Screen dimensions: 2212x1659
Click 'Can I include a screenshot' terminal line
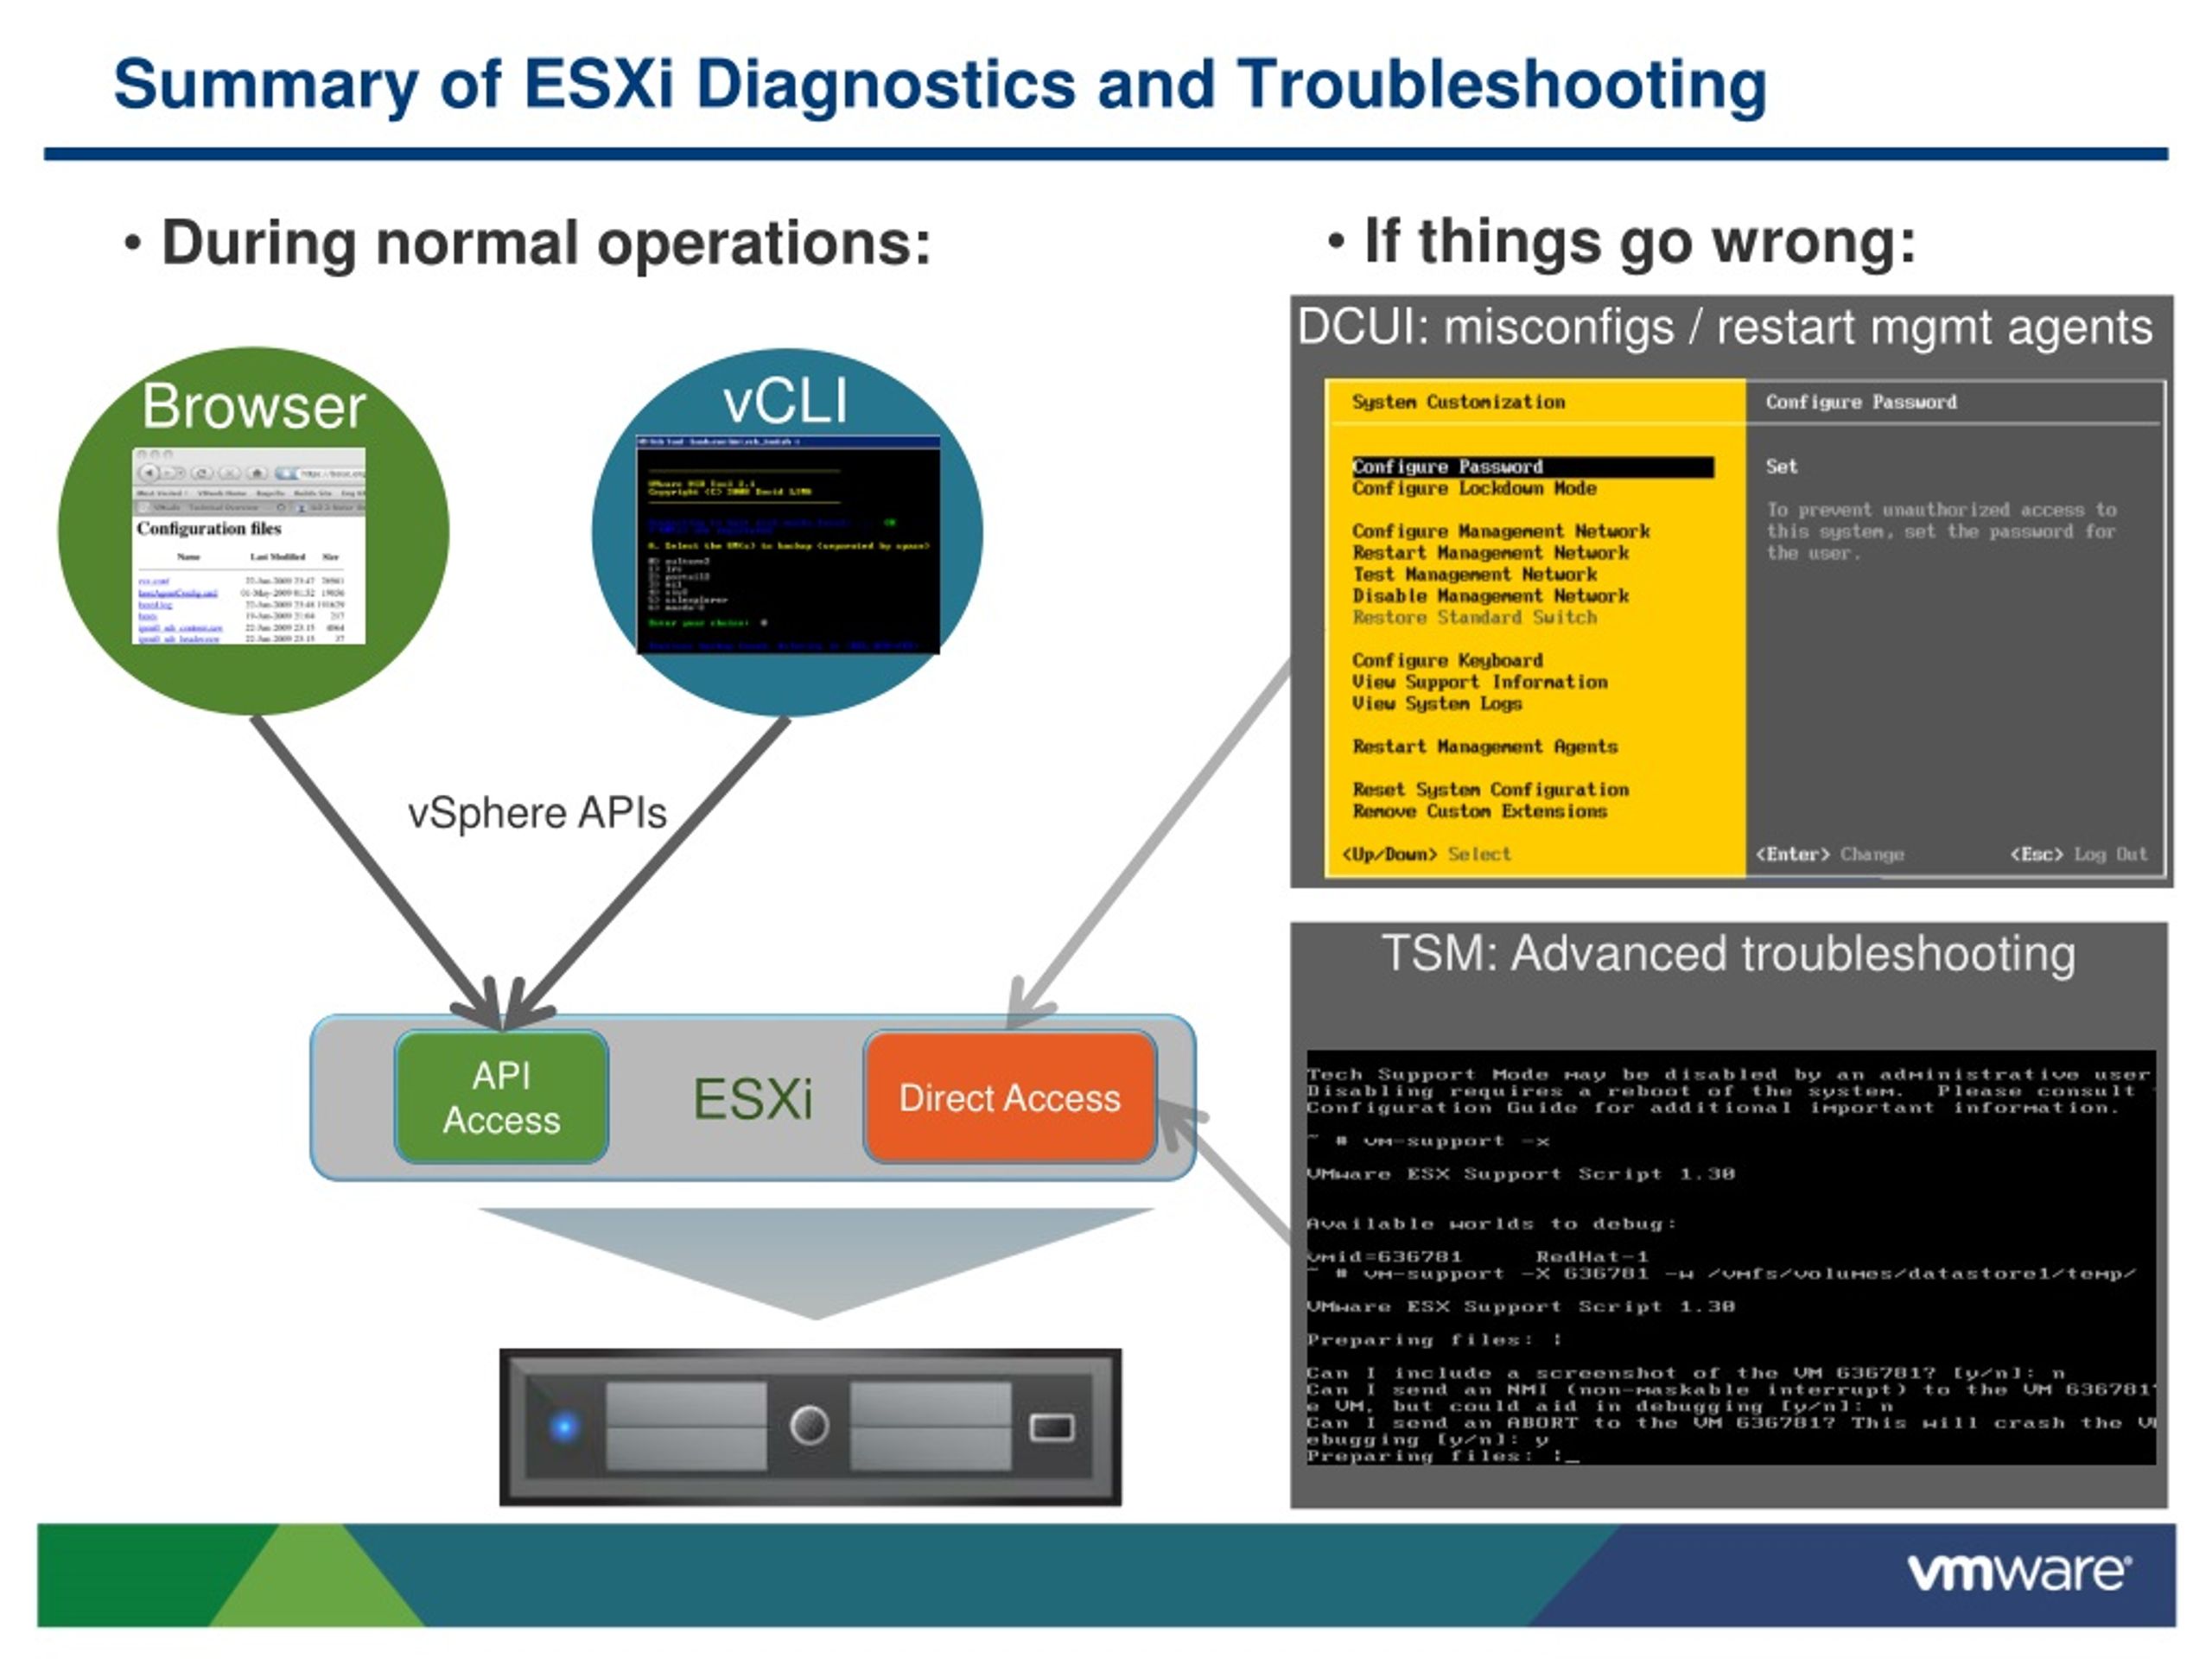(1685, 1373)
